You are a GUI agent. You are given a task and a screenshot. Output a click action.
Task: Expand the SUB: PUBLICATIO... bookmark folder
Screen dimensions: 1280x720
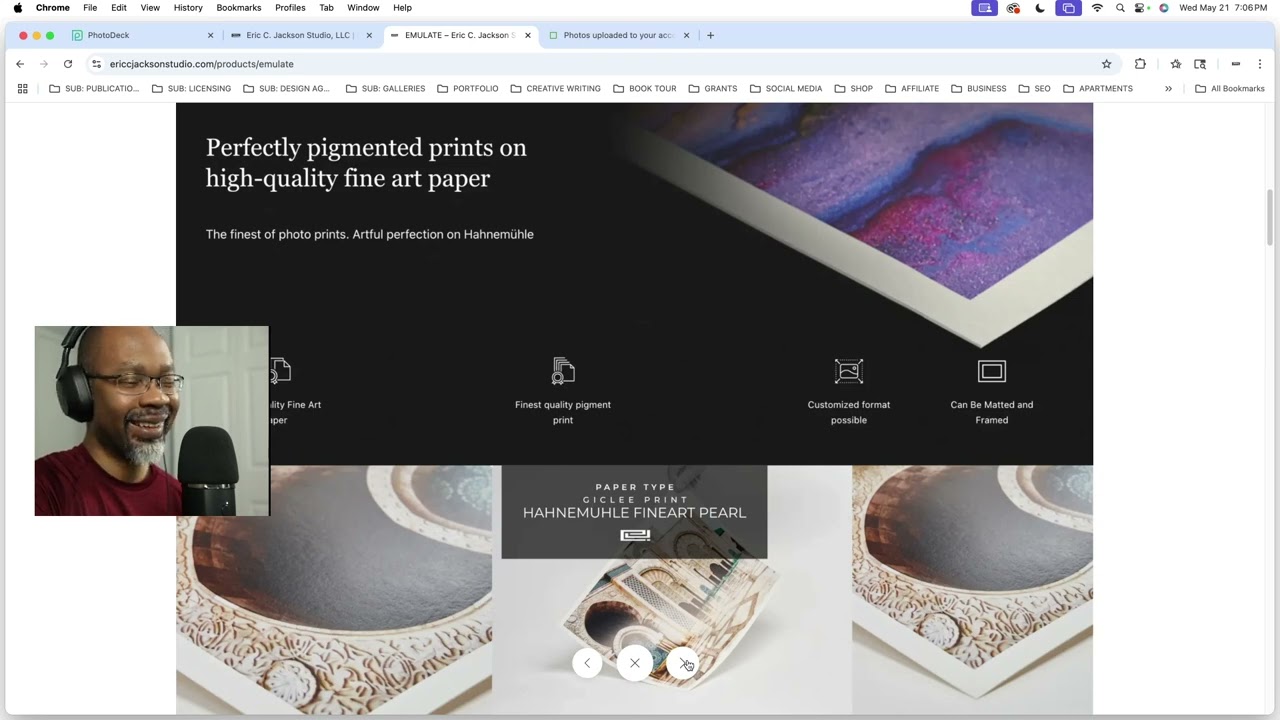point(94,88)
